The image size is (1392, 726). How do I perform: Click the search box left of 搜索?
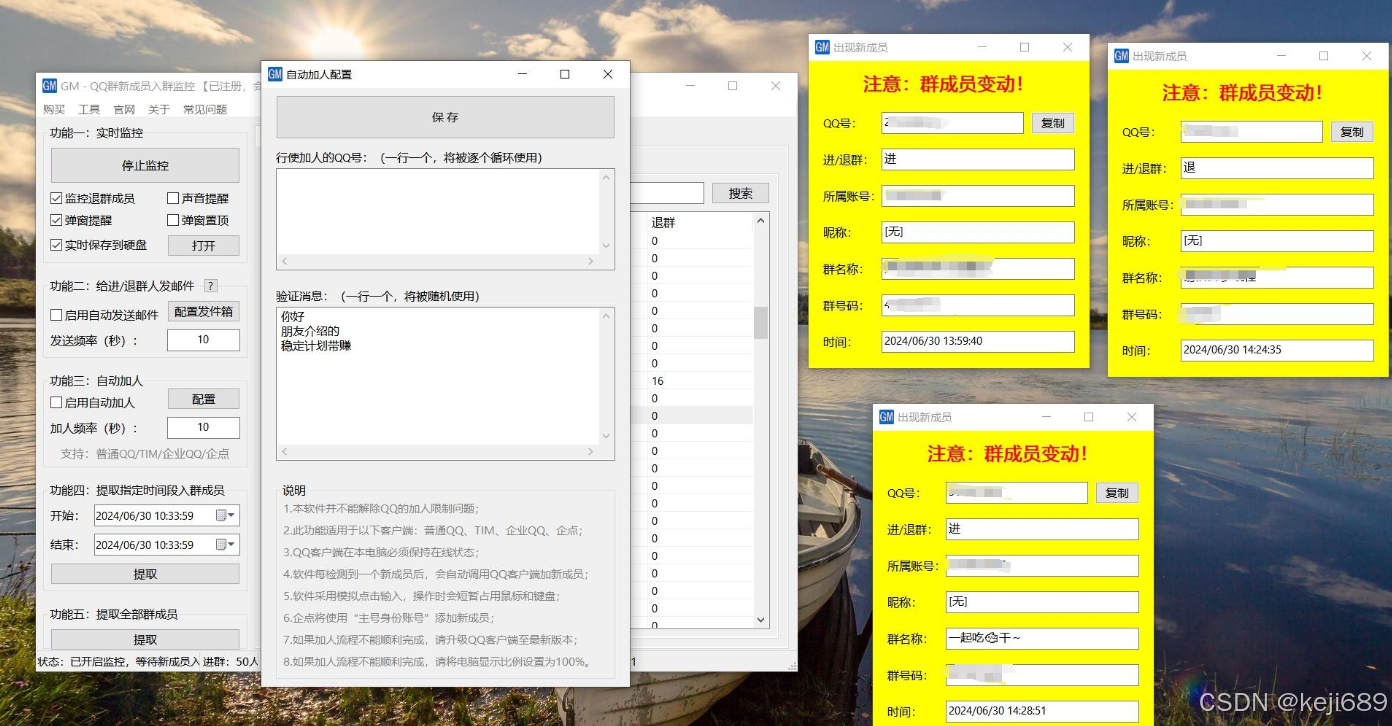667,194
